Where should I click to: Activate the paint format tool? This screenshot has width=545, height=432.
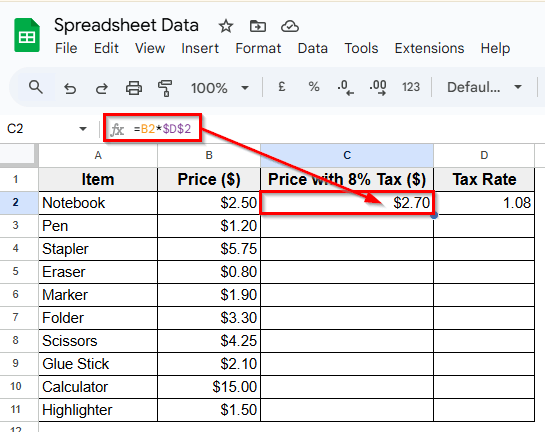click(165, 88)
